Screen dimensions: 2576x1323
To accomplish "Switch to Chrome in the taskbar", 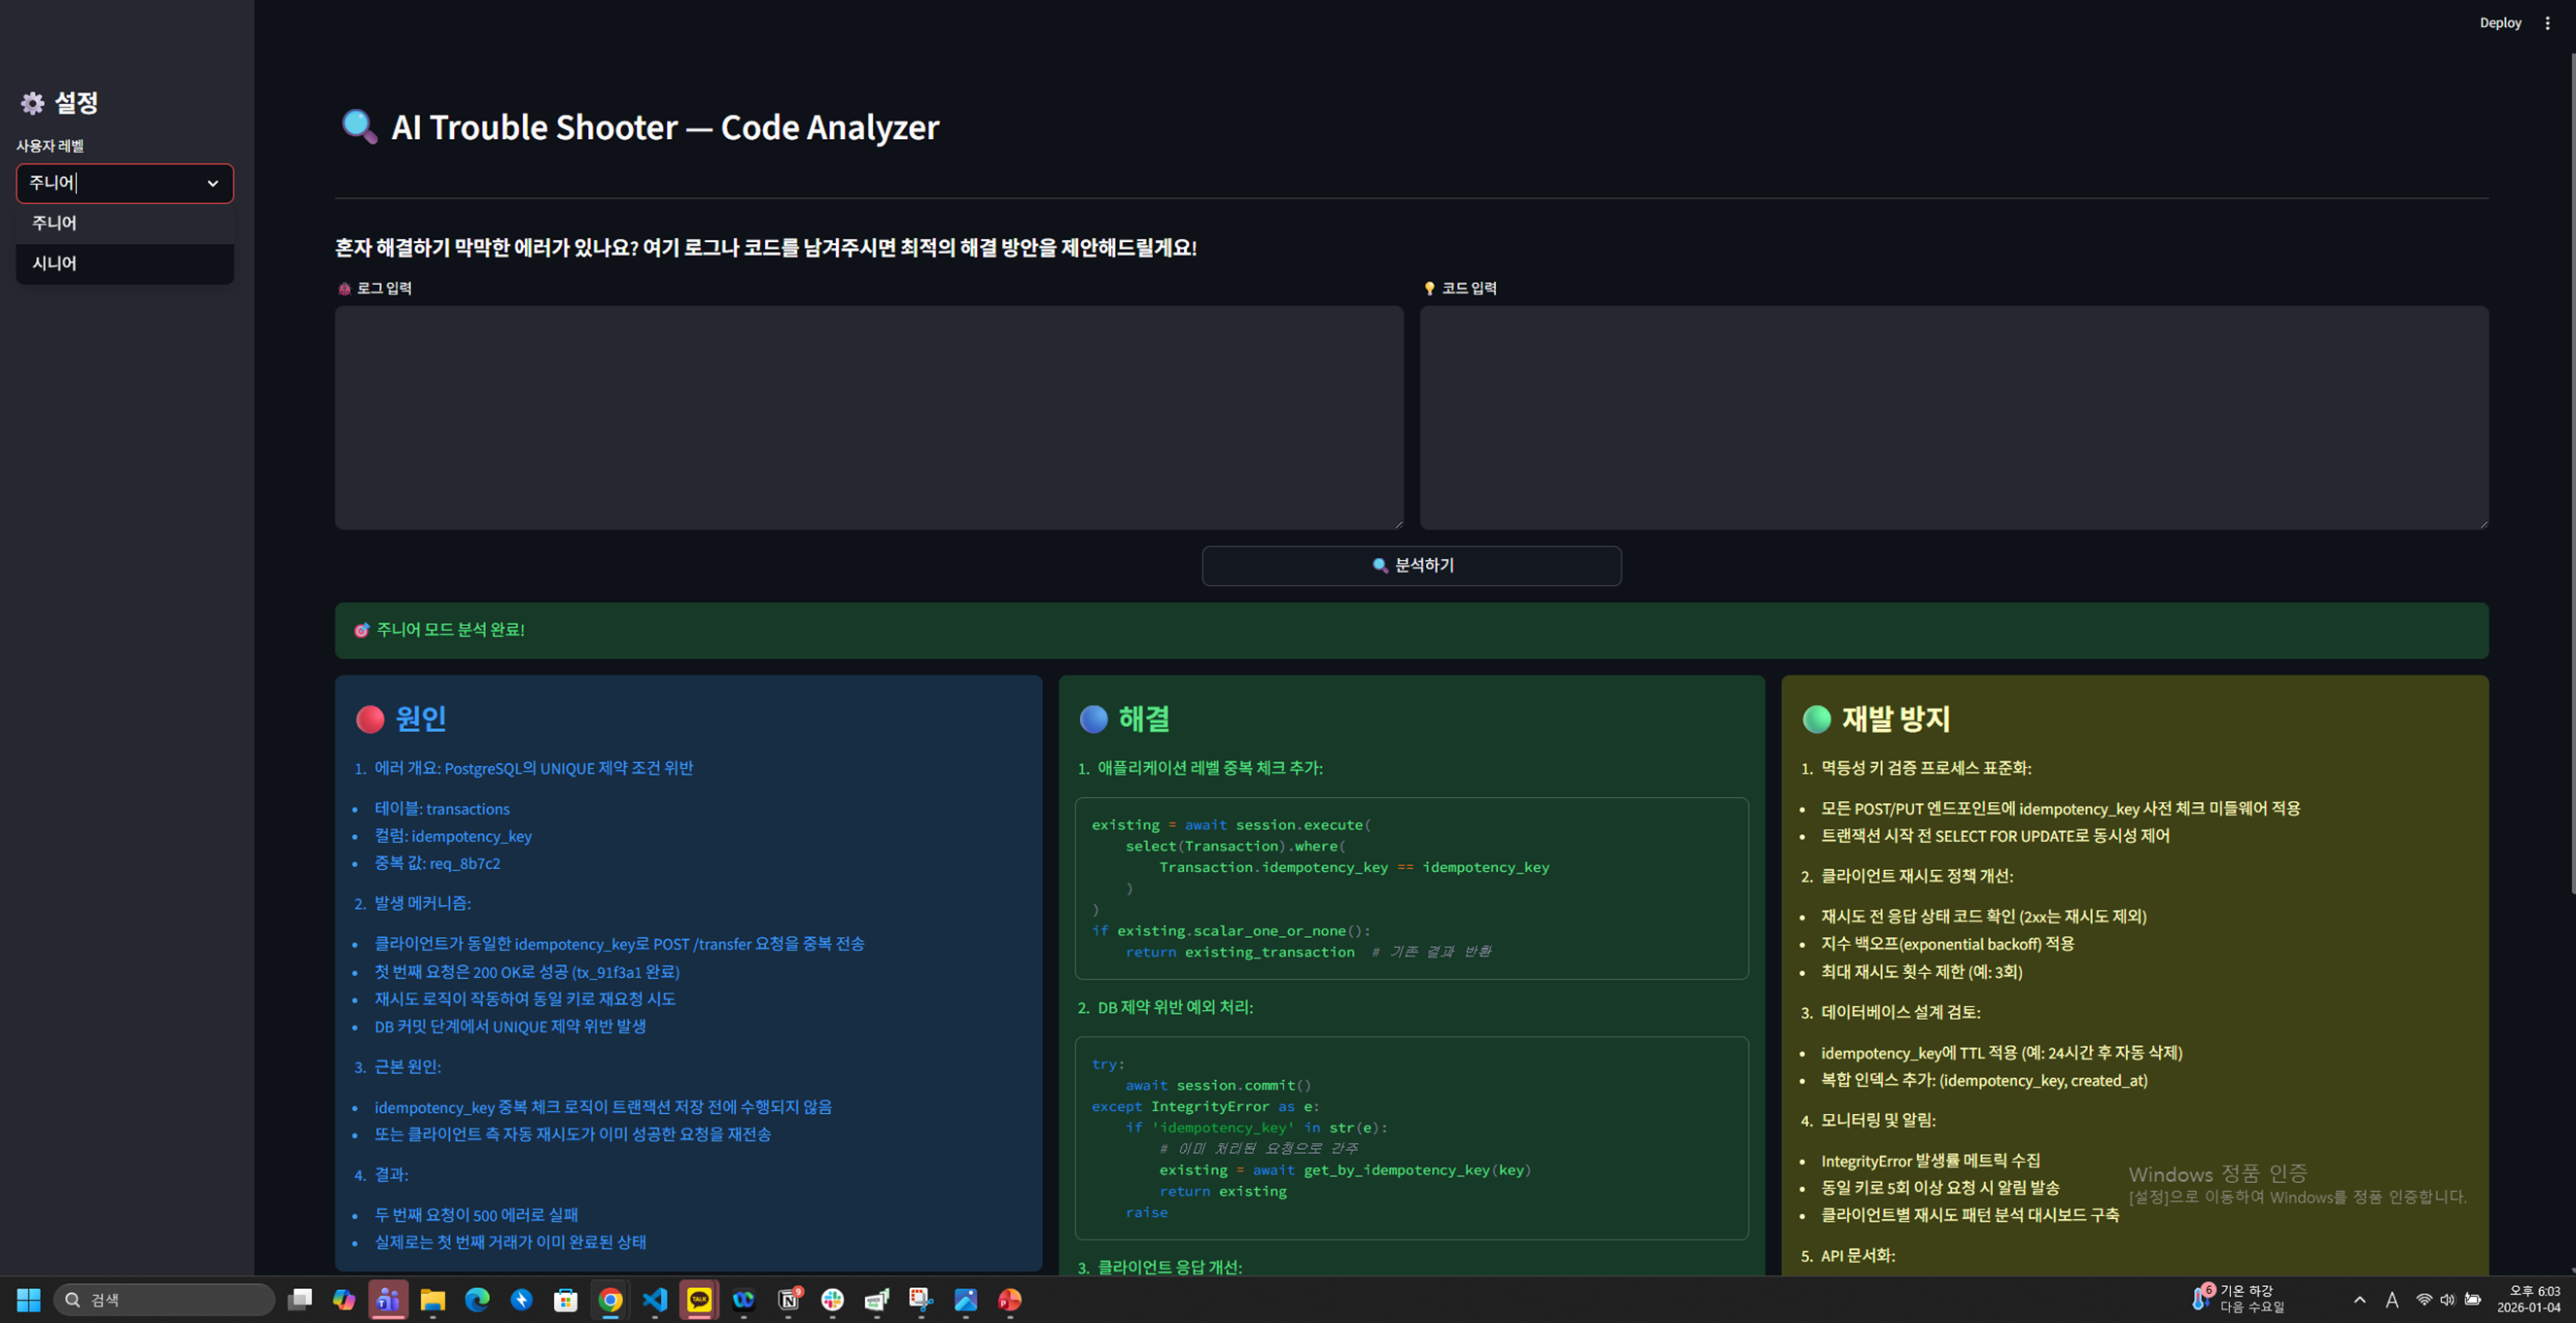I will point(610,1299).
